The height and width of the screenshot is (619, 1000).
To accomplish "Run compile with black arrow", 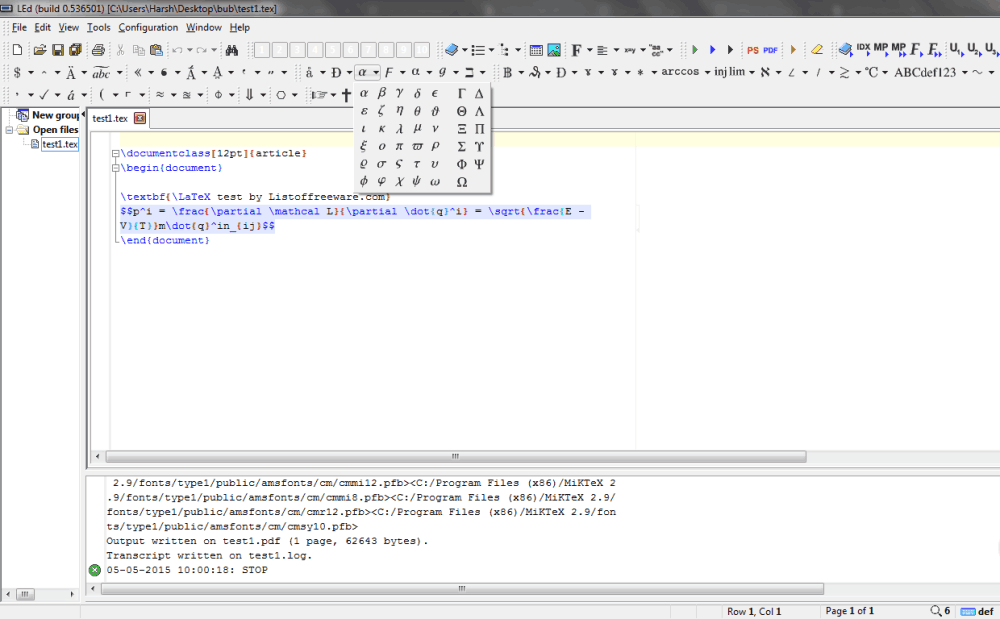I will click(730, 50).
